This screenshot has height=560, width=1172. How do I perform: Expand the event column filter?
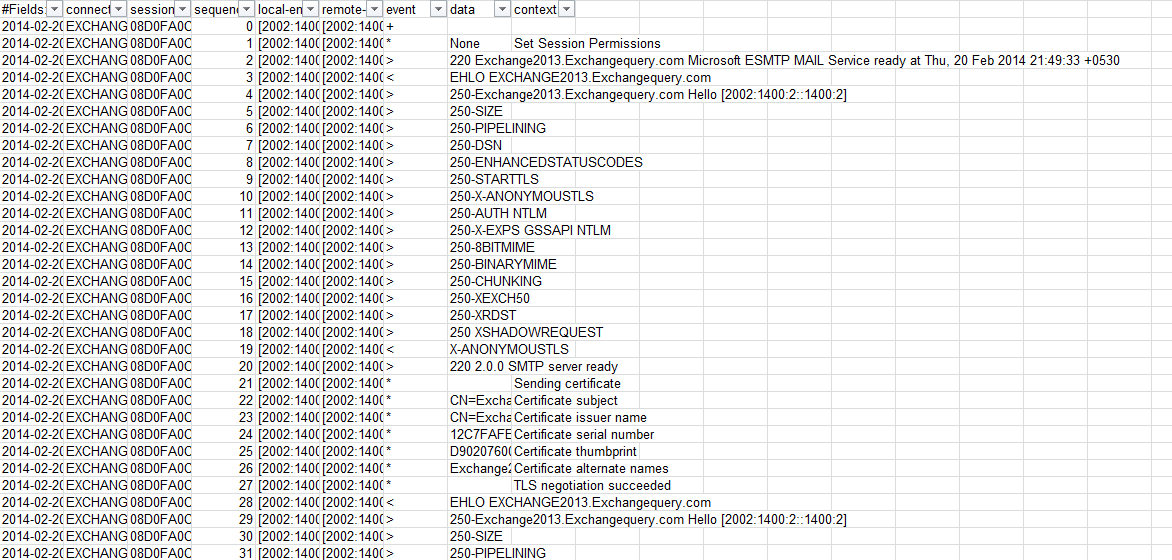point(438,9)
